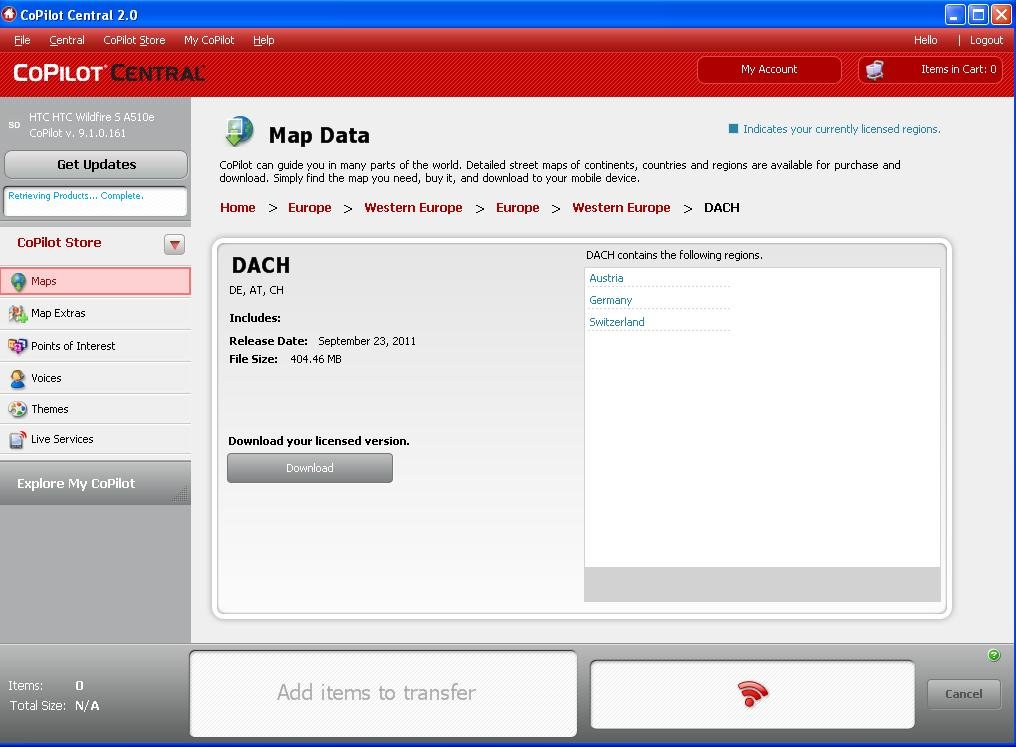Click the second Europe breadcrumb link

518,207
